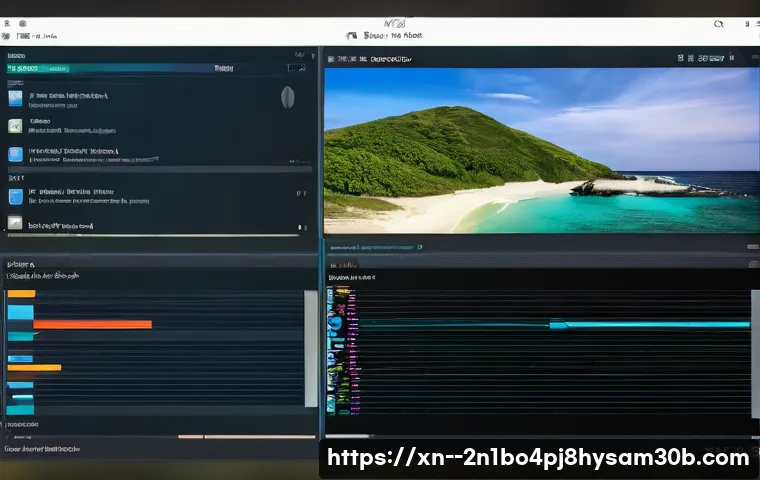Click the small blue marker under the preview
The width and height of the screenshot is (760, 480).
tap(420, 247)
